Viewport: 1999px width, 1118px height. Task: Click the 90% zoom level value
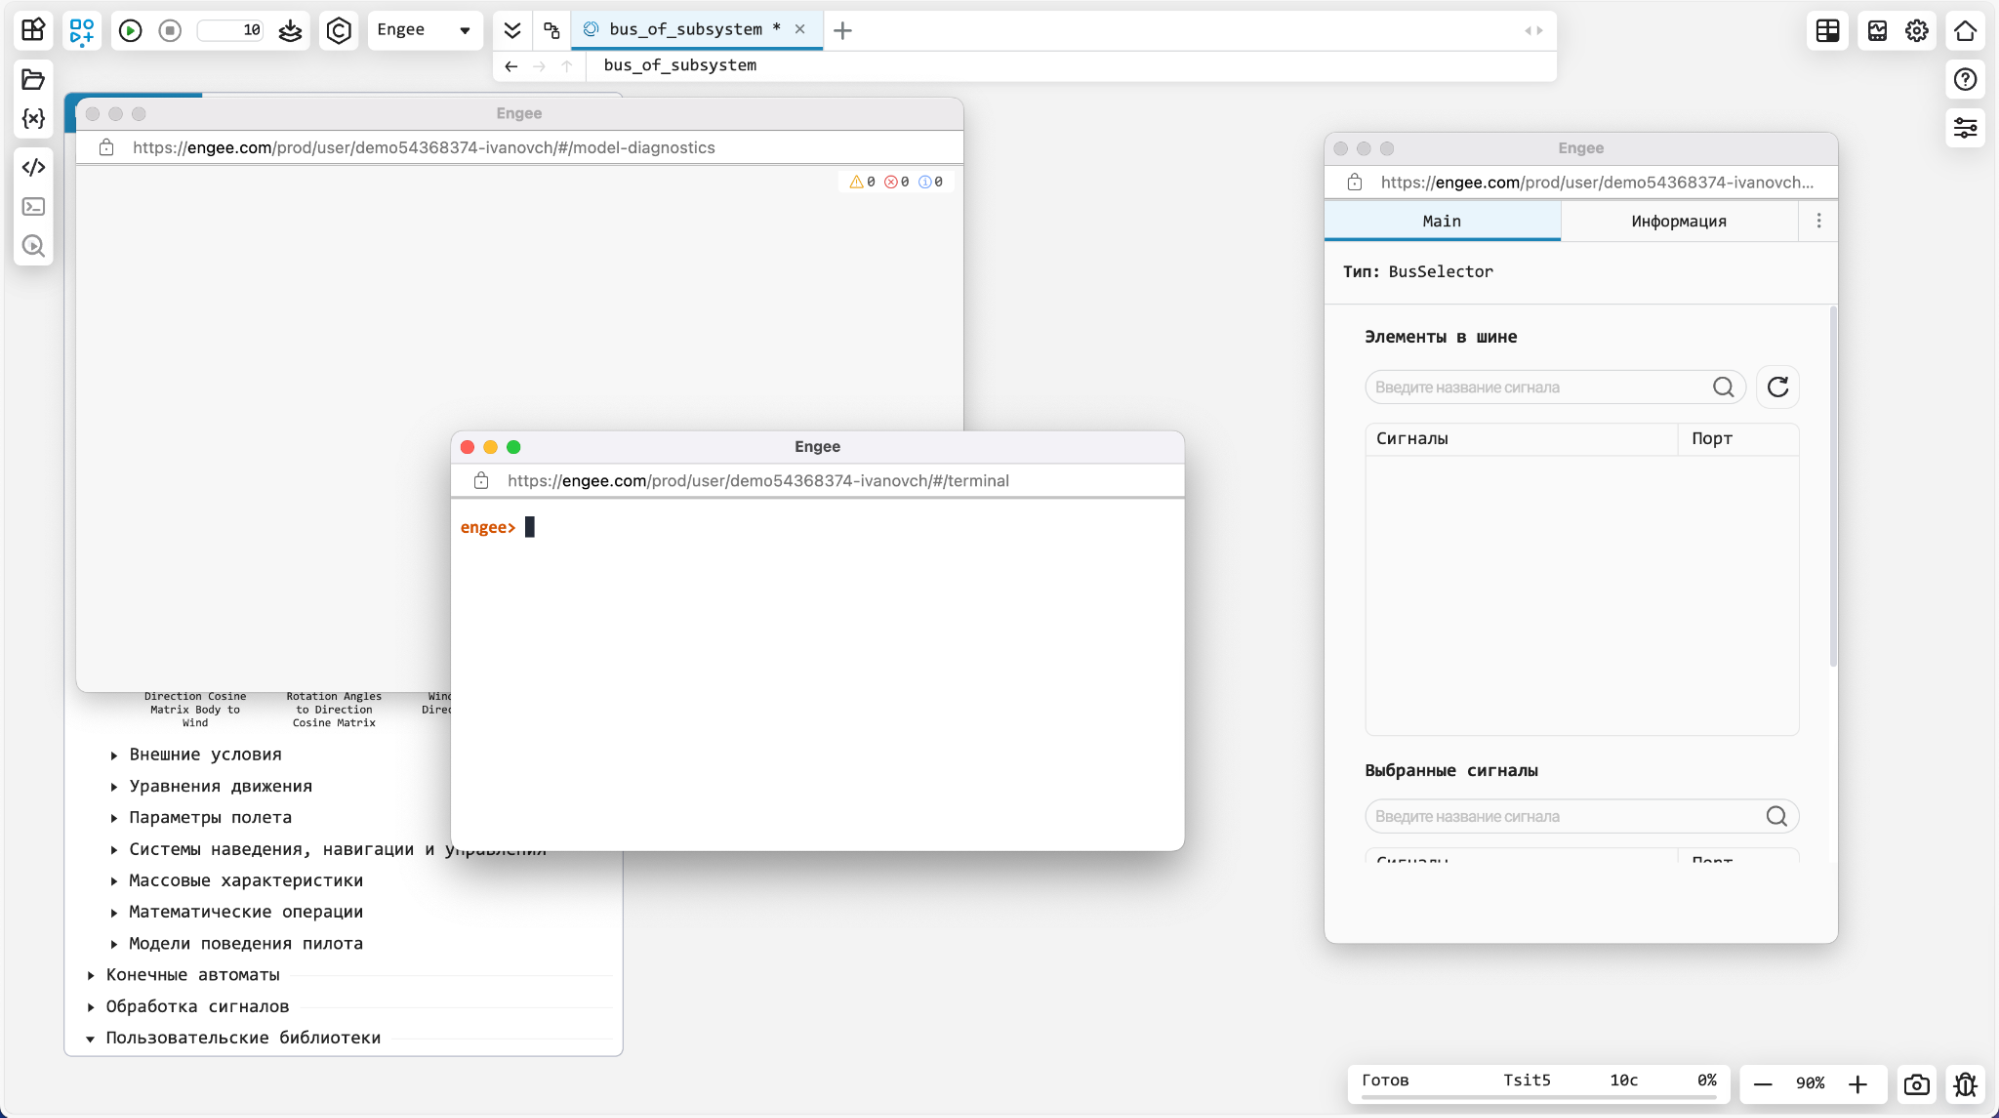coord(1810,1083)
